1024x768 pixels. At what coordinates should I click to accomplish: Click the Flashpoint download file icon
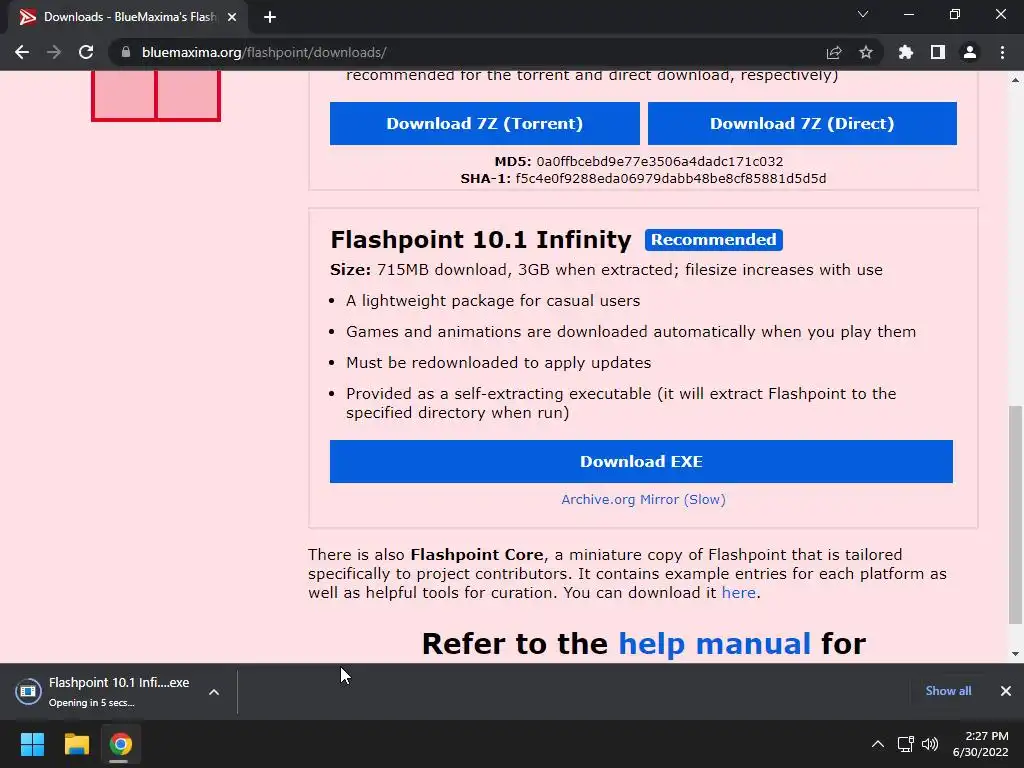(x=28, y=691)
